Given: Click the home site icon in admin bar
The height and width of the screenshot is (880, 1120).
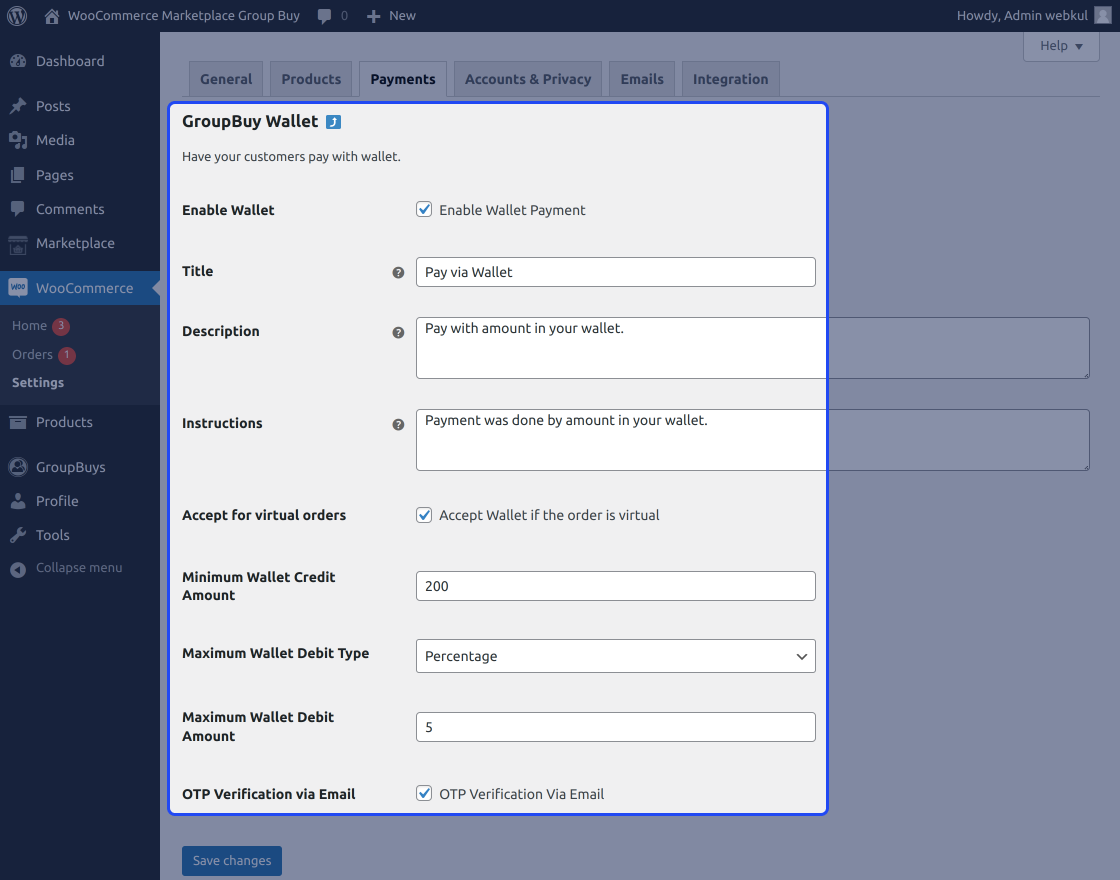Looking at the screenshot, I should pyautogui.click(x=51, y=16).
